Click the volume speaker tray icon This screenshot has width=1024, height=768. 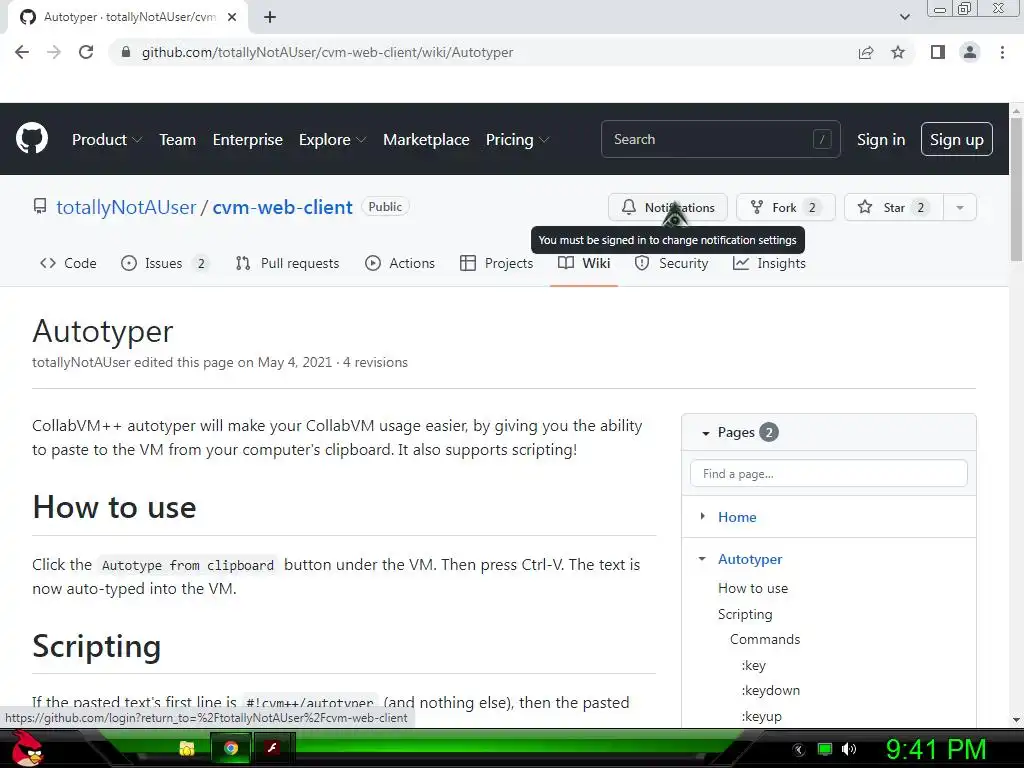(x=849, y=749)
